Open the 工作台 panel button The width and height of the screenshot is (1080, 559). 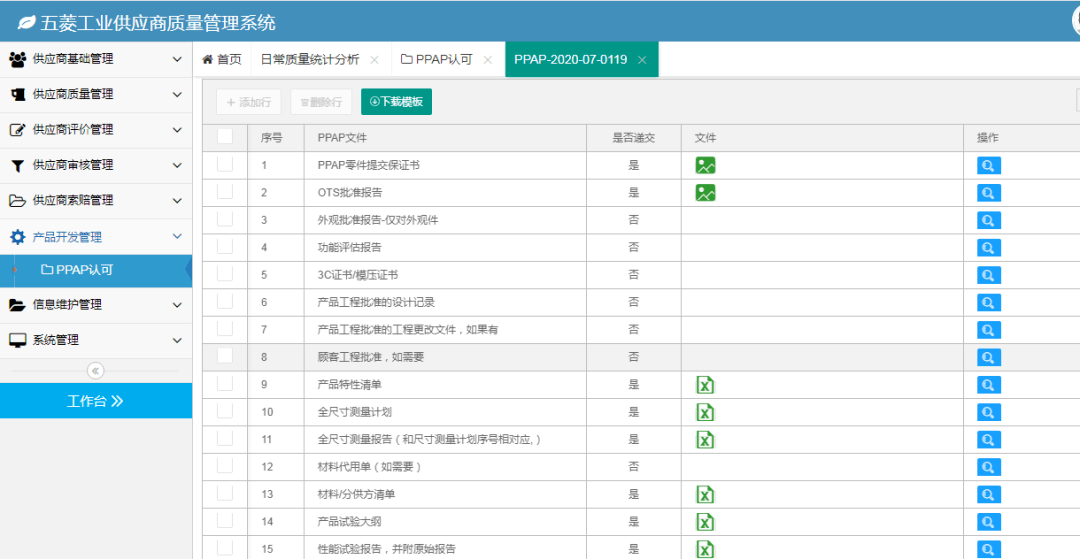click(x=96, y=401)
